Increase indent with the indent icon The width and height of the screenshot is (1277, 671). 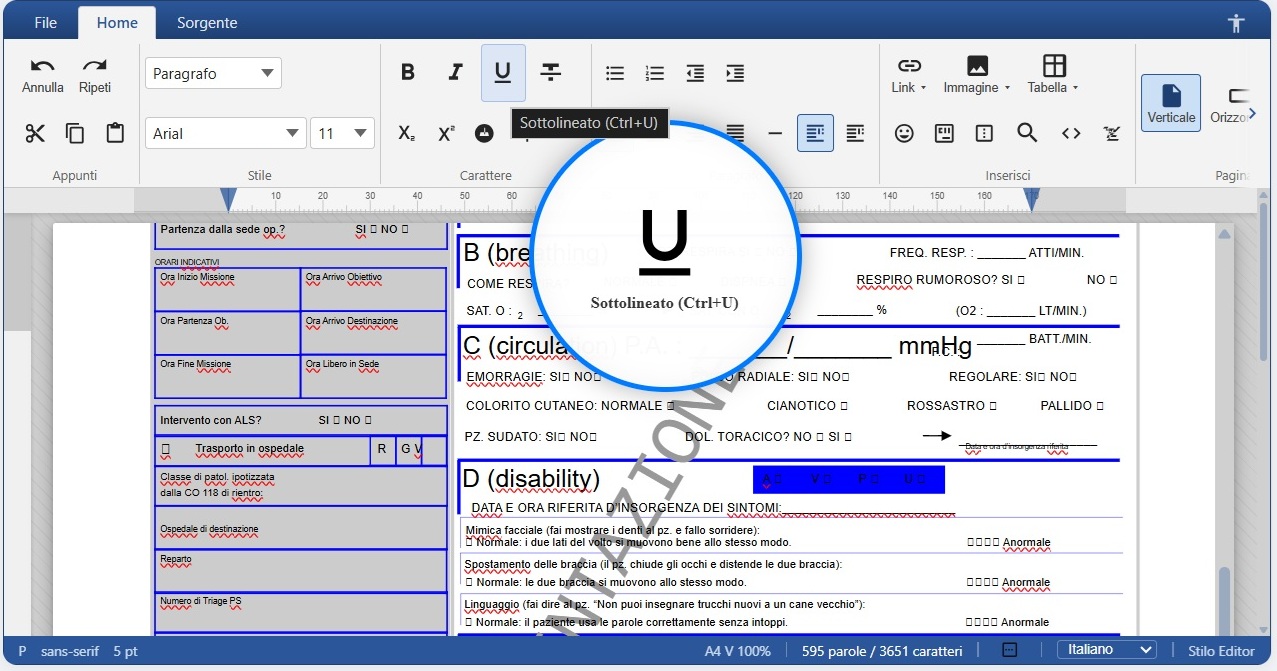point(735,73)
